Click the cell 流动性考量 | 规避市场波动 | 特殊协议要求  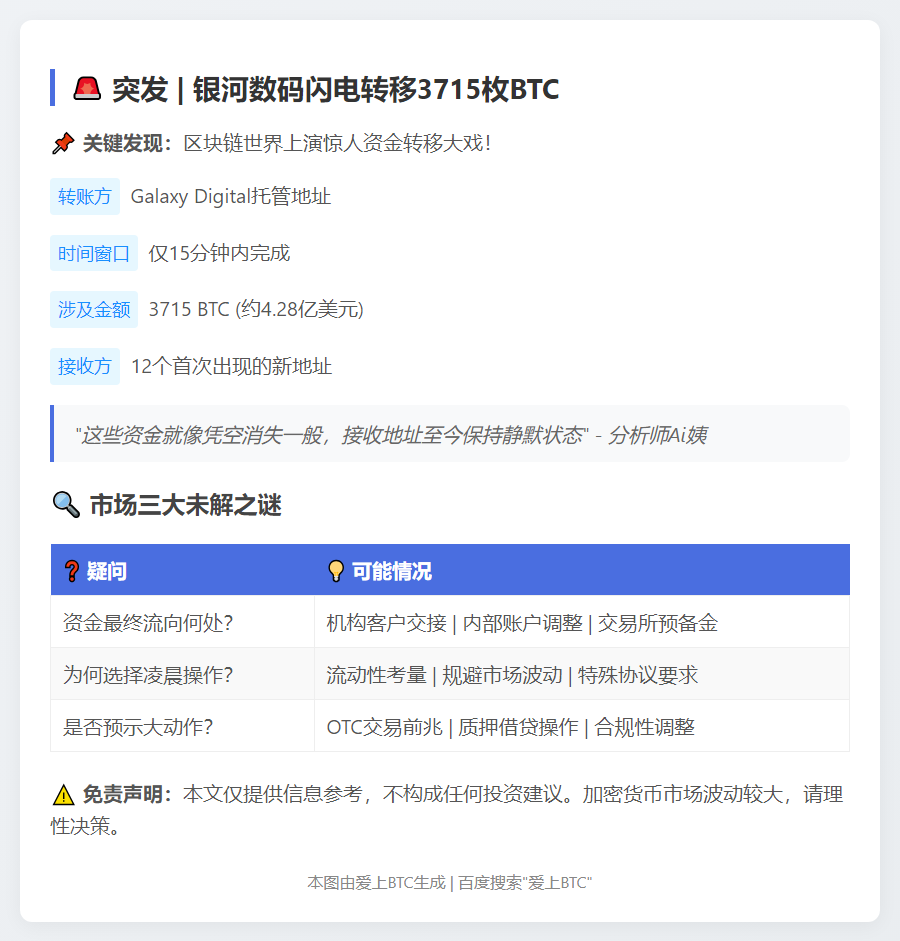(582, 675)
